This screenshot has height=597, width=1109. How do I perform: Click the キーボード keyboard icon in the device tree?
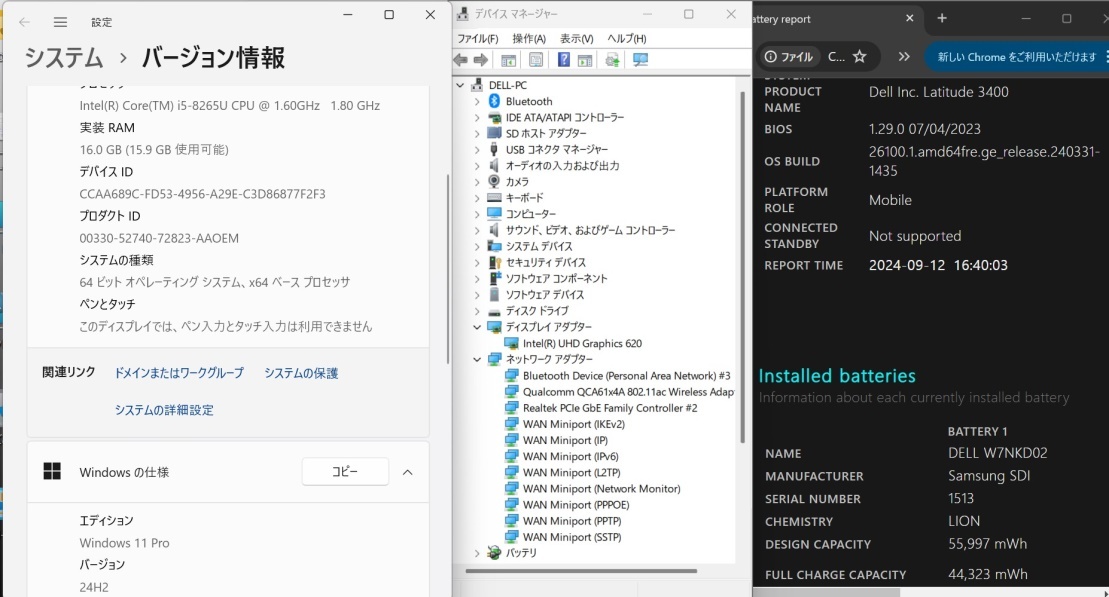(x=494, y=198)
